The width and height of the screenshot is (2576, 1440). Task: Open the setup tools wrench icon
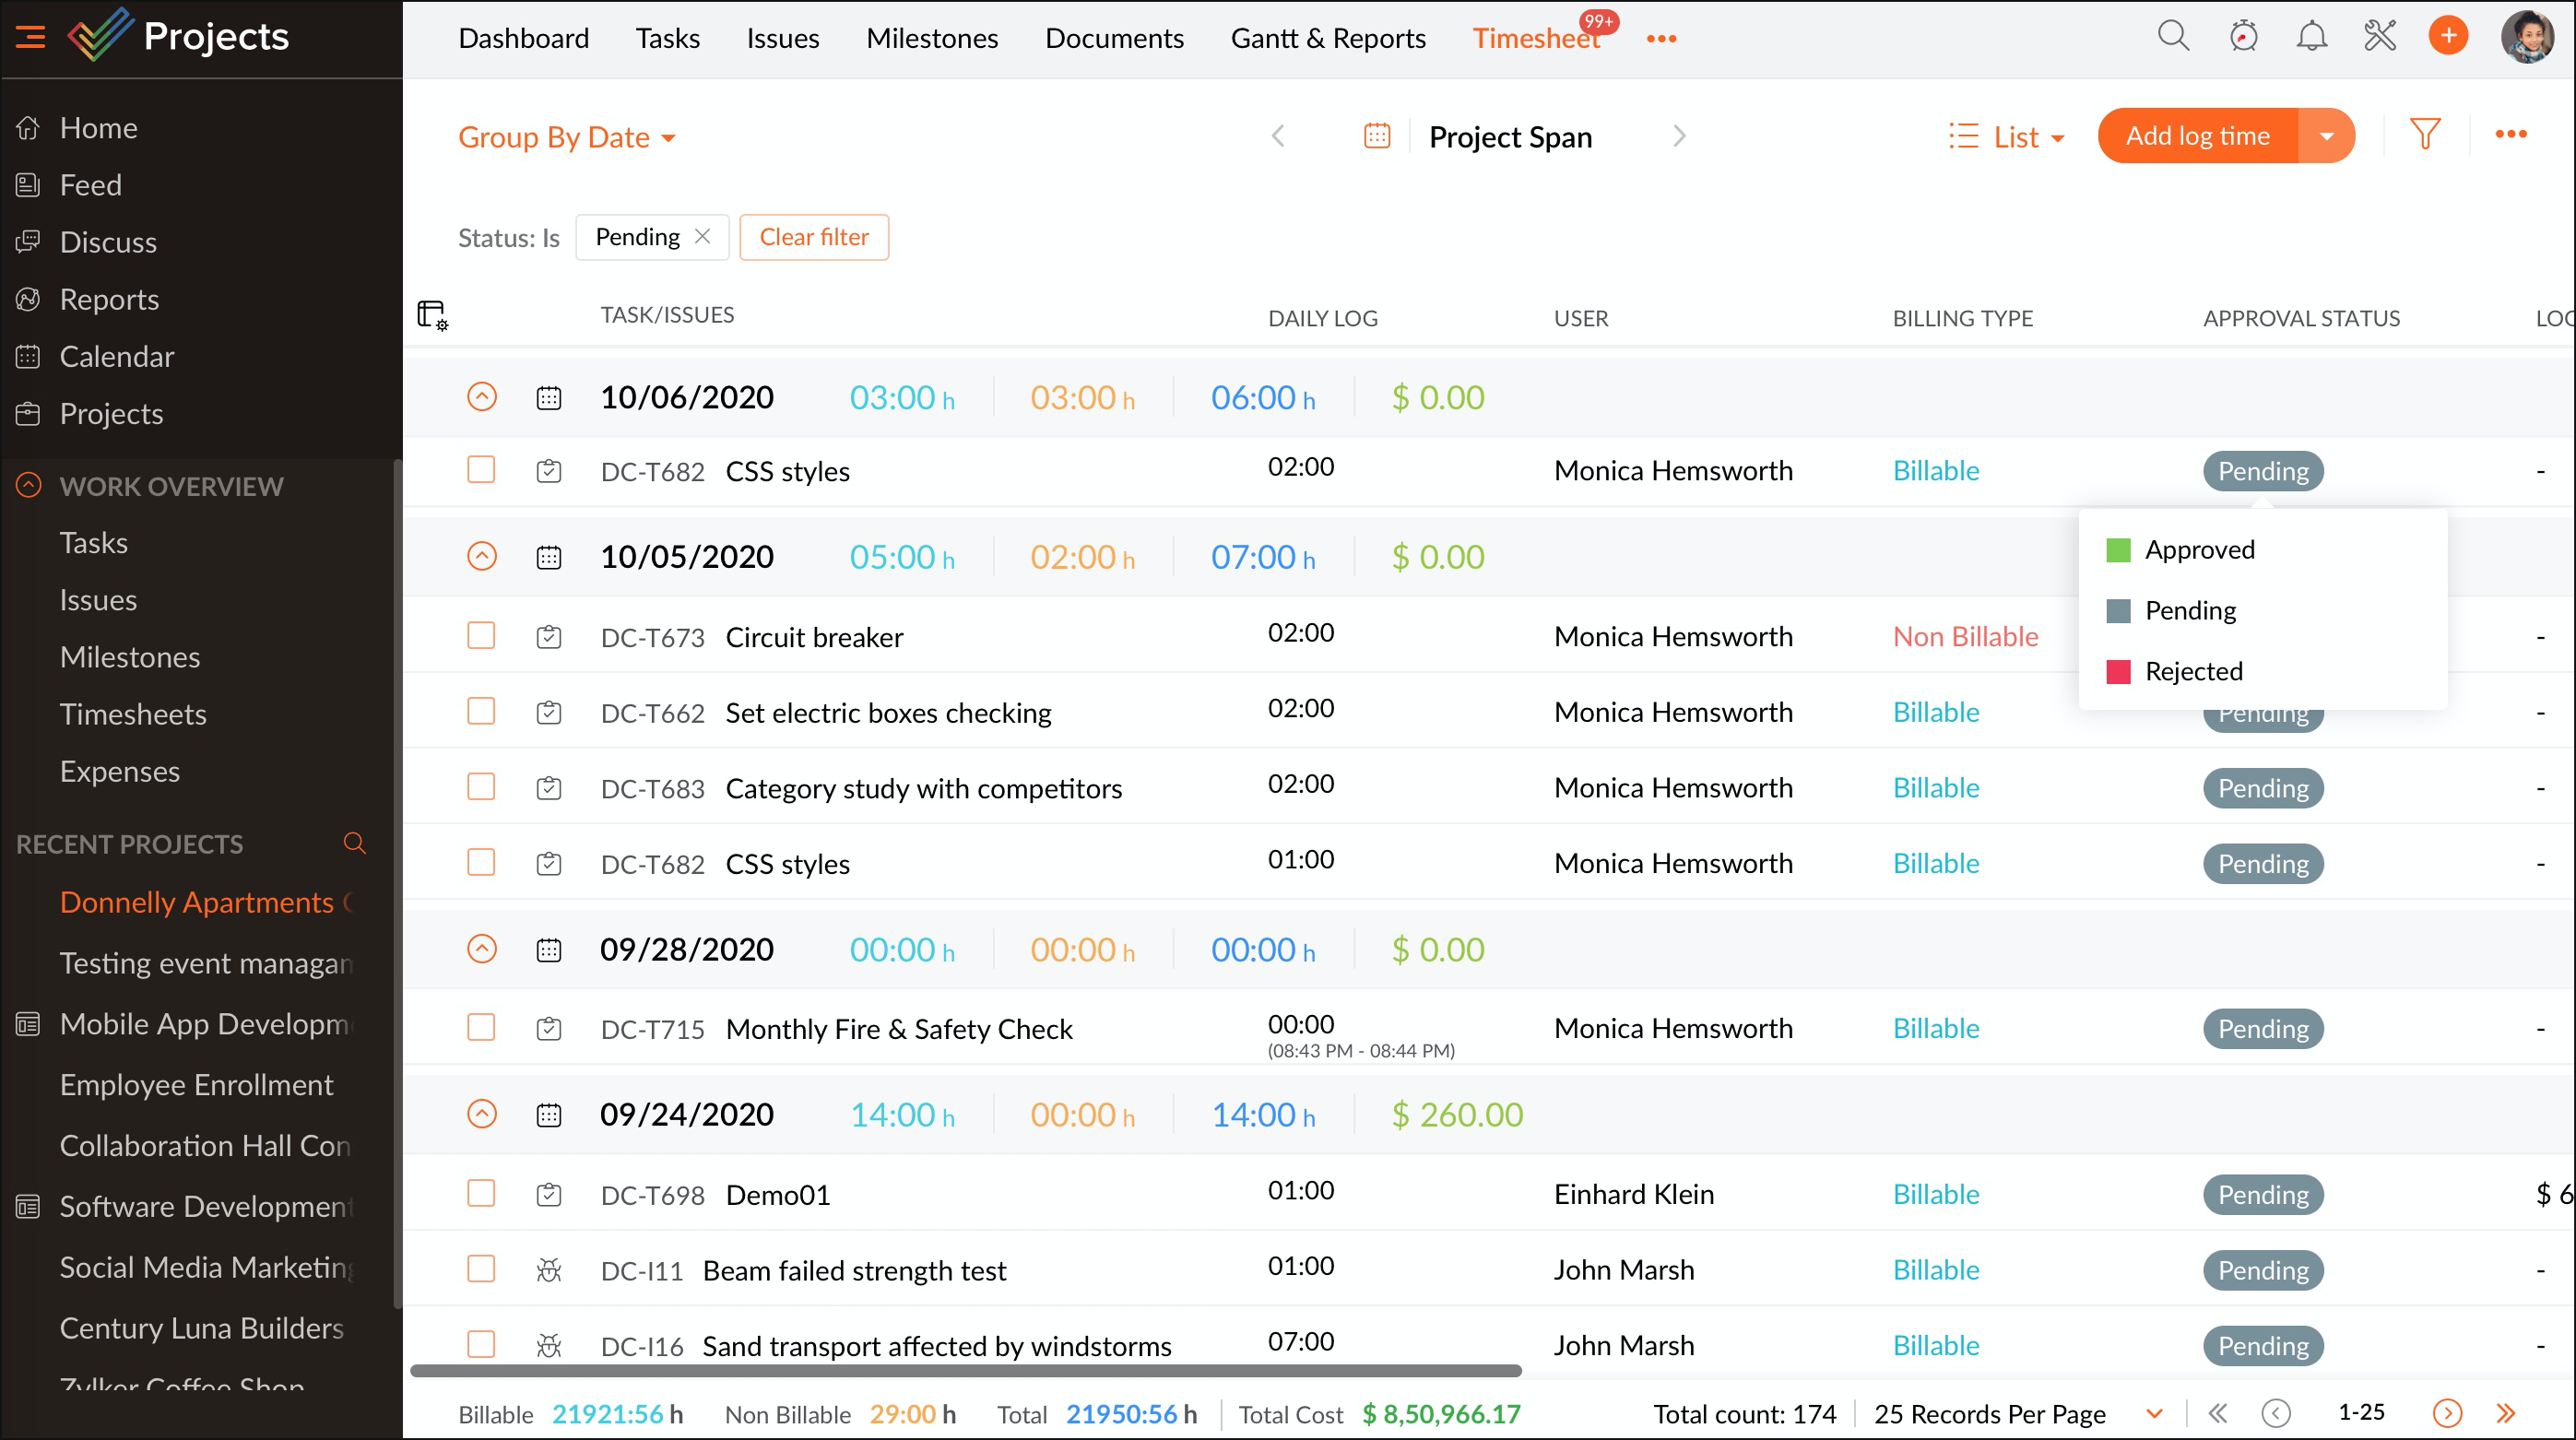pos(2380,37)
